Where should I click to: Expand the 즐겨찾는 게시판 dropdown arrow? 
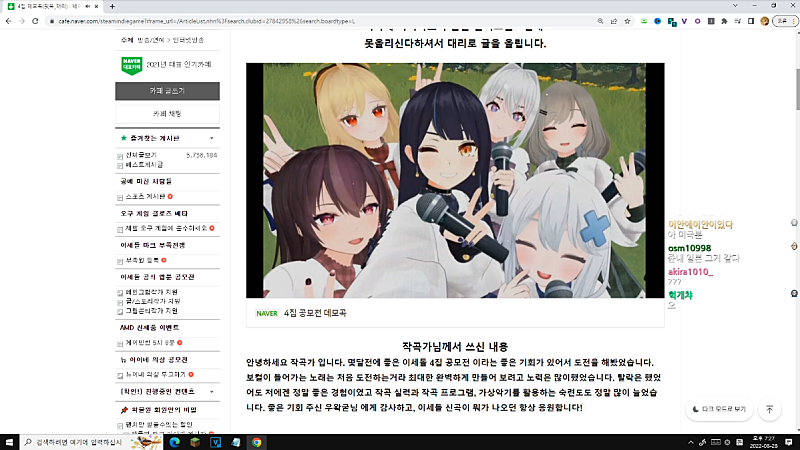[x=212, y=138]
